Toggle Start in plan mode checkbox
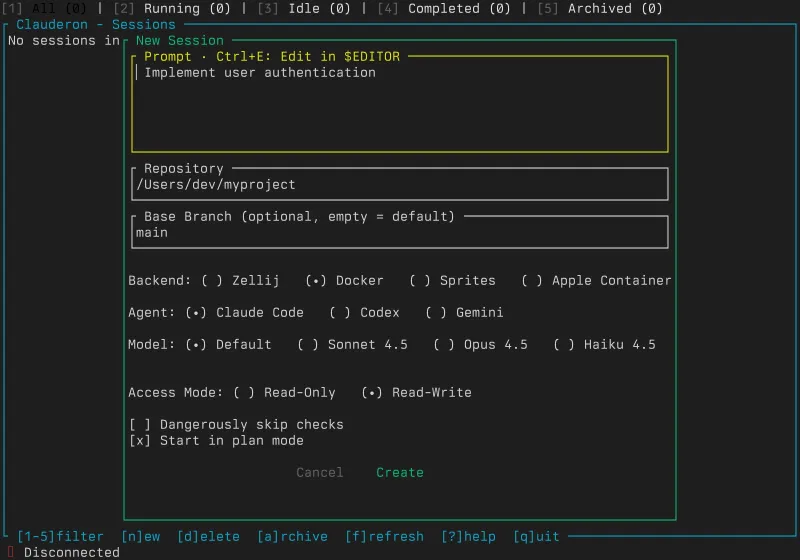The height and width of the screenshot is (560, 800). click(x=216, y=441)
